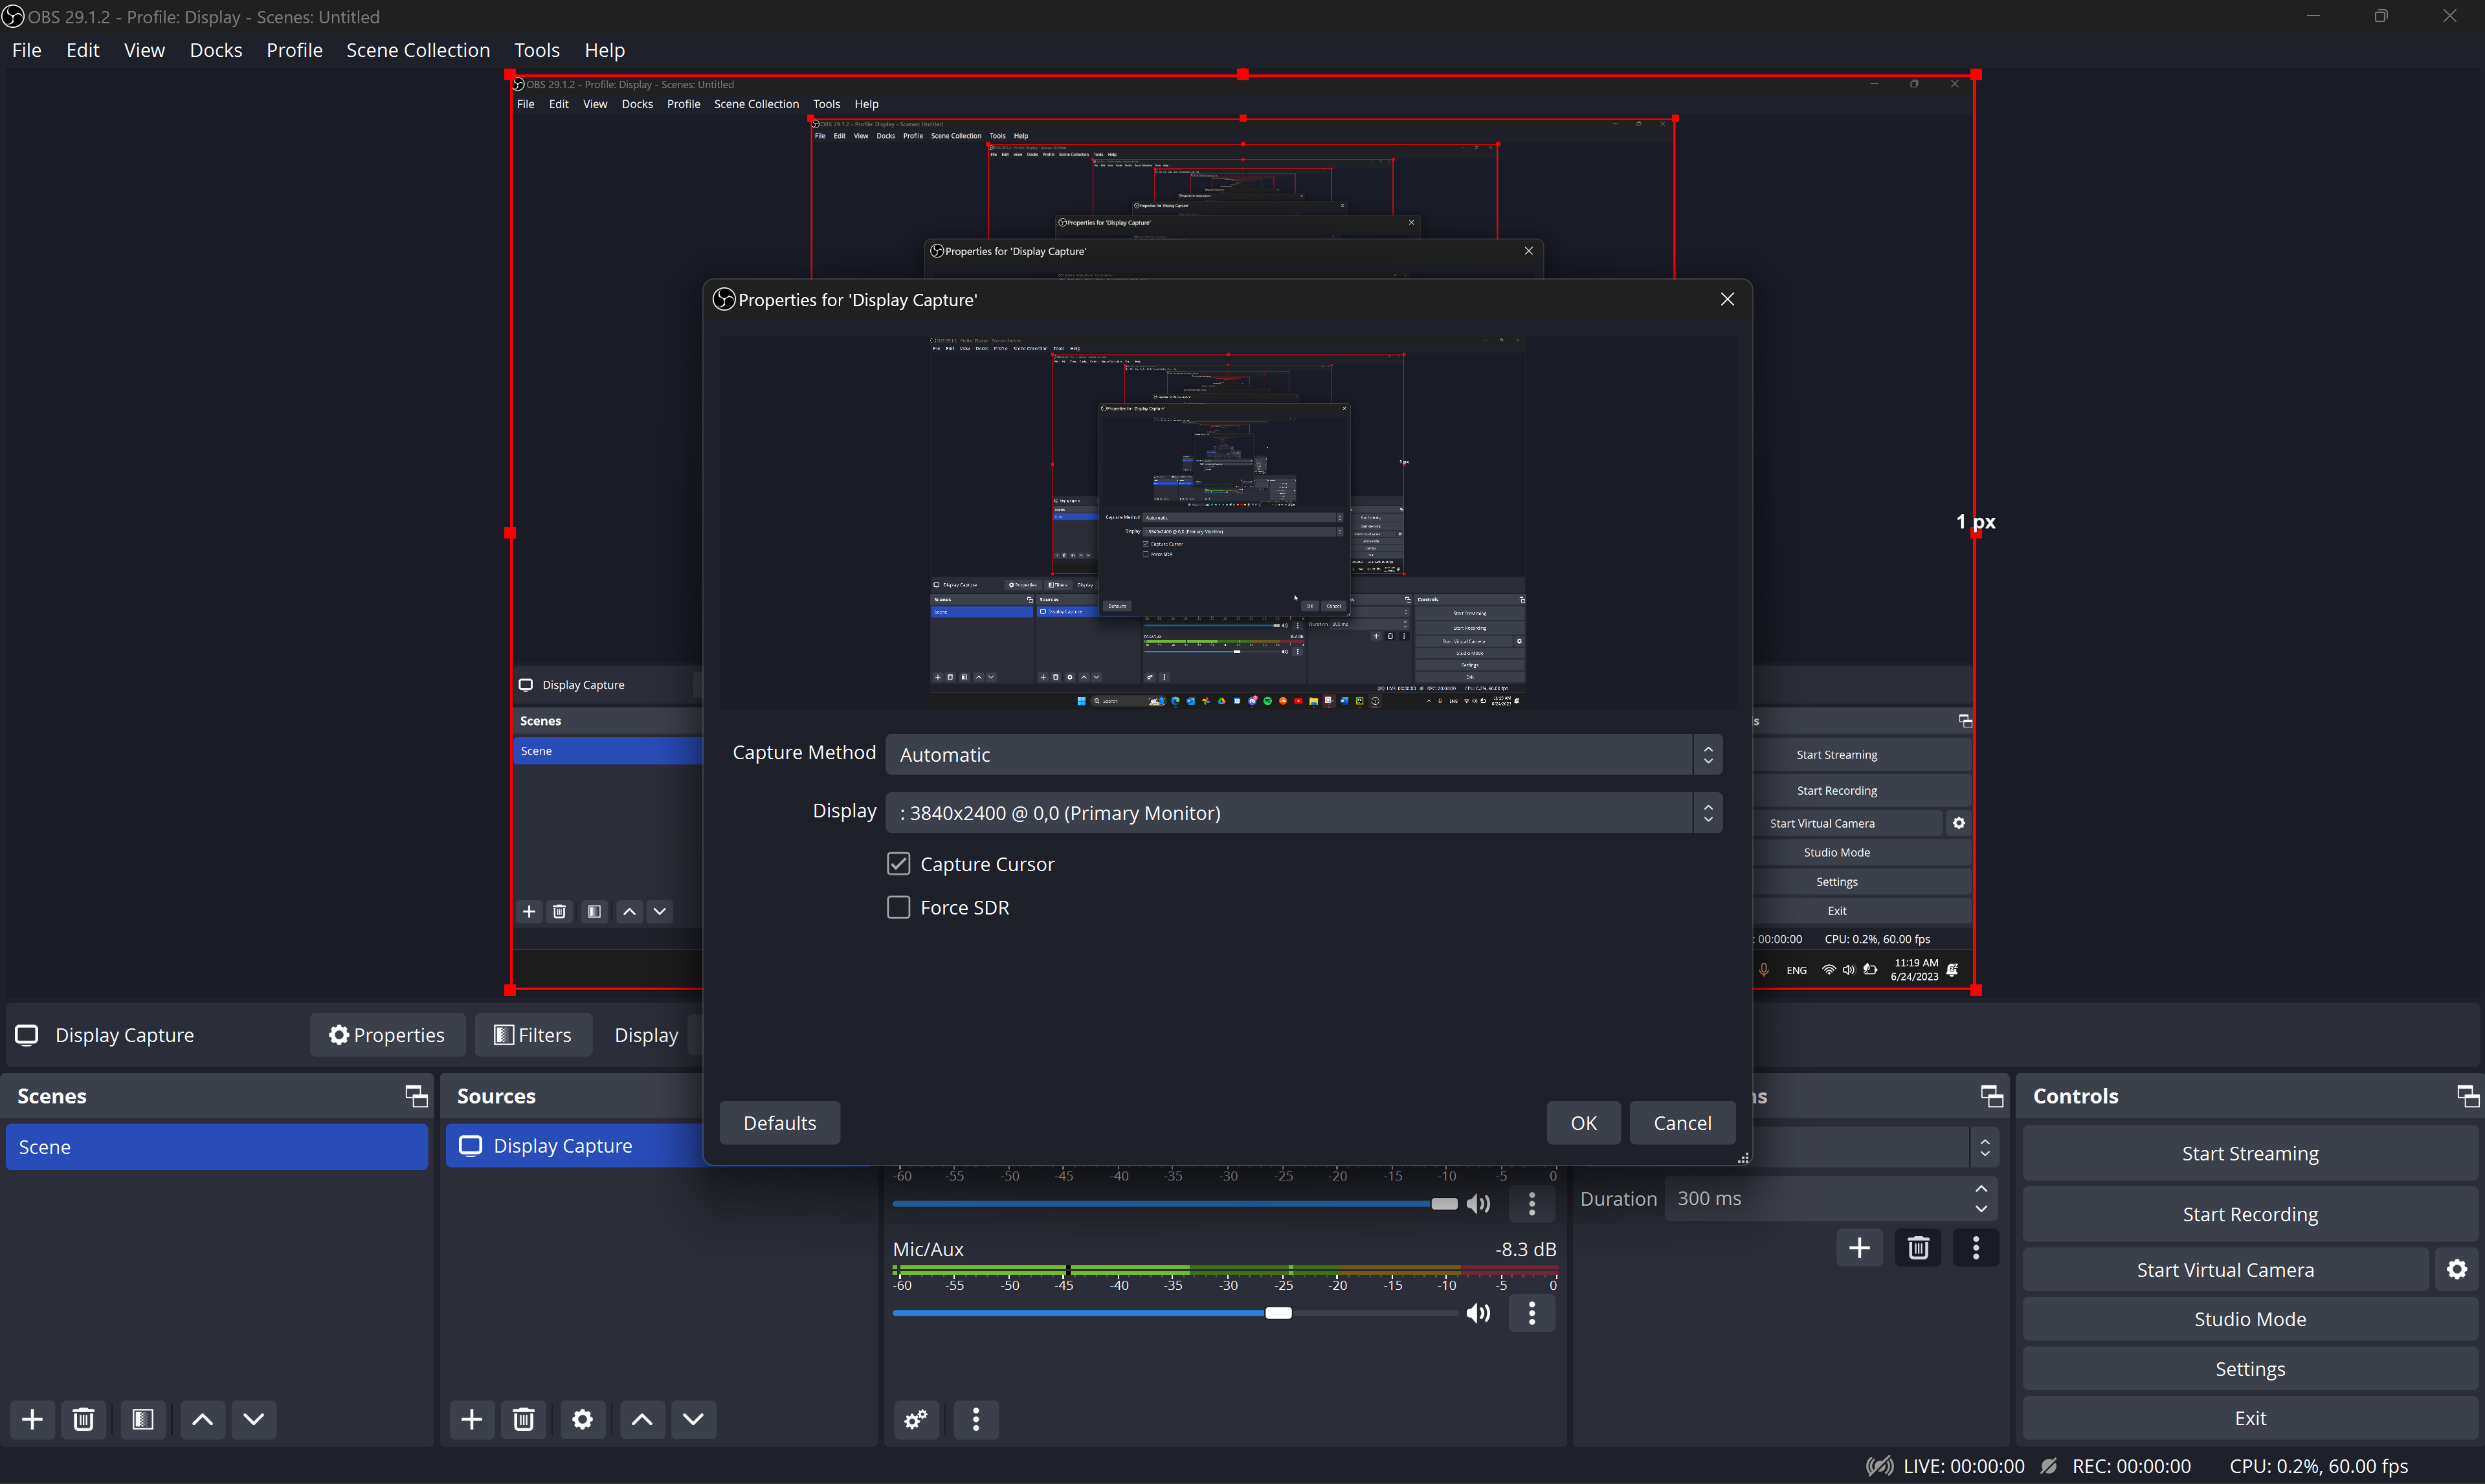This screenshot has width=2485, height=1484.
Task: Add a new source with plus icon
Action: (471, 1419)
